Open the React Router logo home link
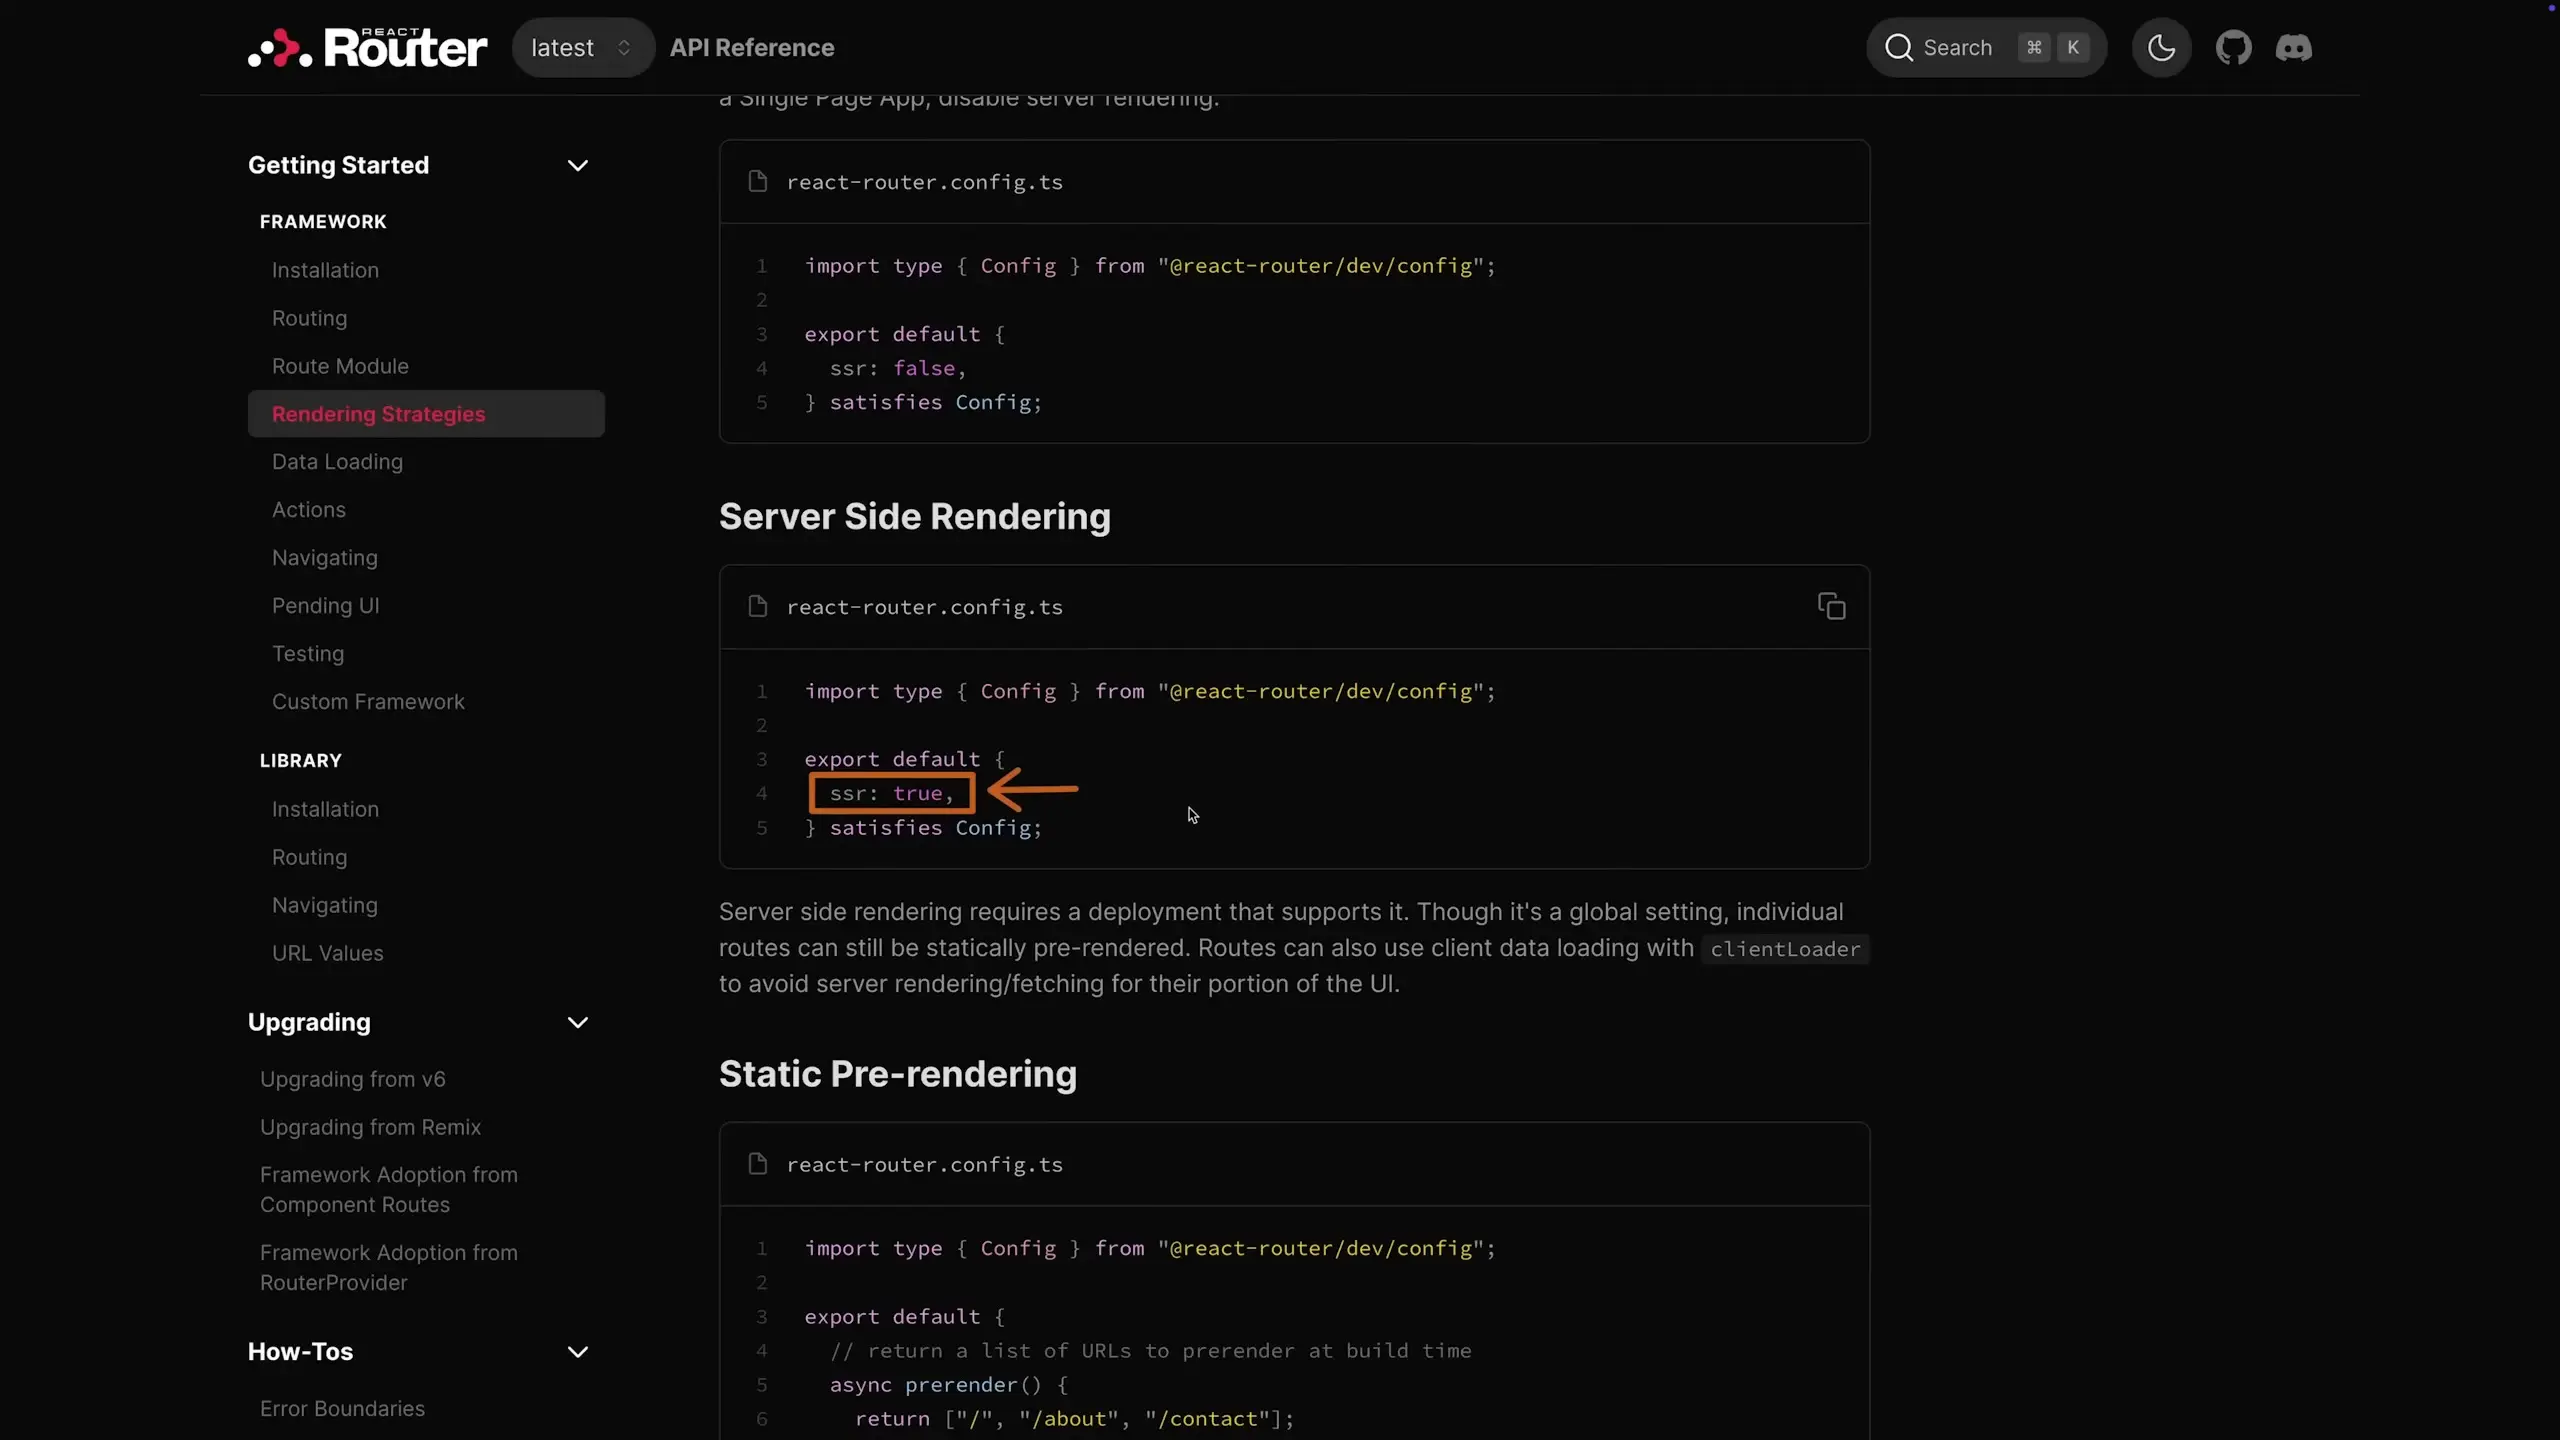Image resolution: width=2560 pixels, height=1440 pixels. (367, 47)
